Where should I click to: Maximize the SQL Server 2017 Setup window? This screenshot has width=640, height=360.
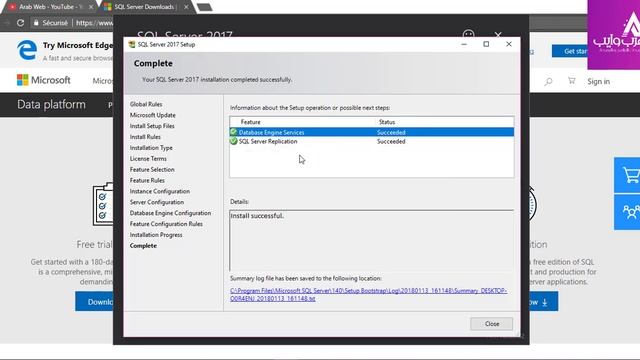tap(486, 44)
